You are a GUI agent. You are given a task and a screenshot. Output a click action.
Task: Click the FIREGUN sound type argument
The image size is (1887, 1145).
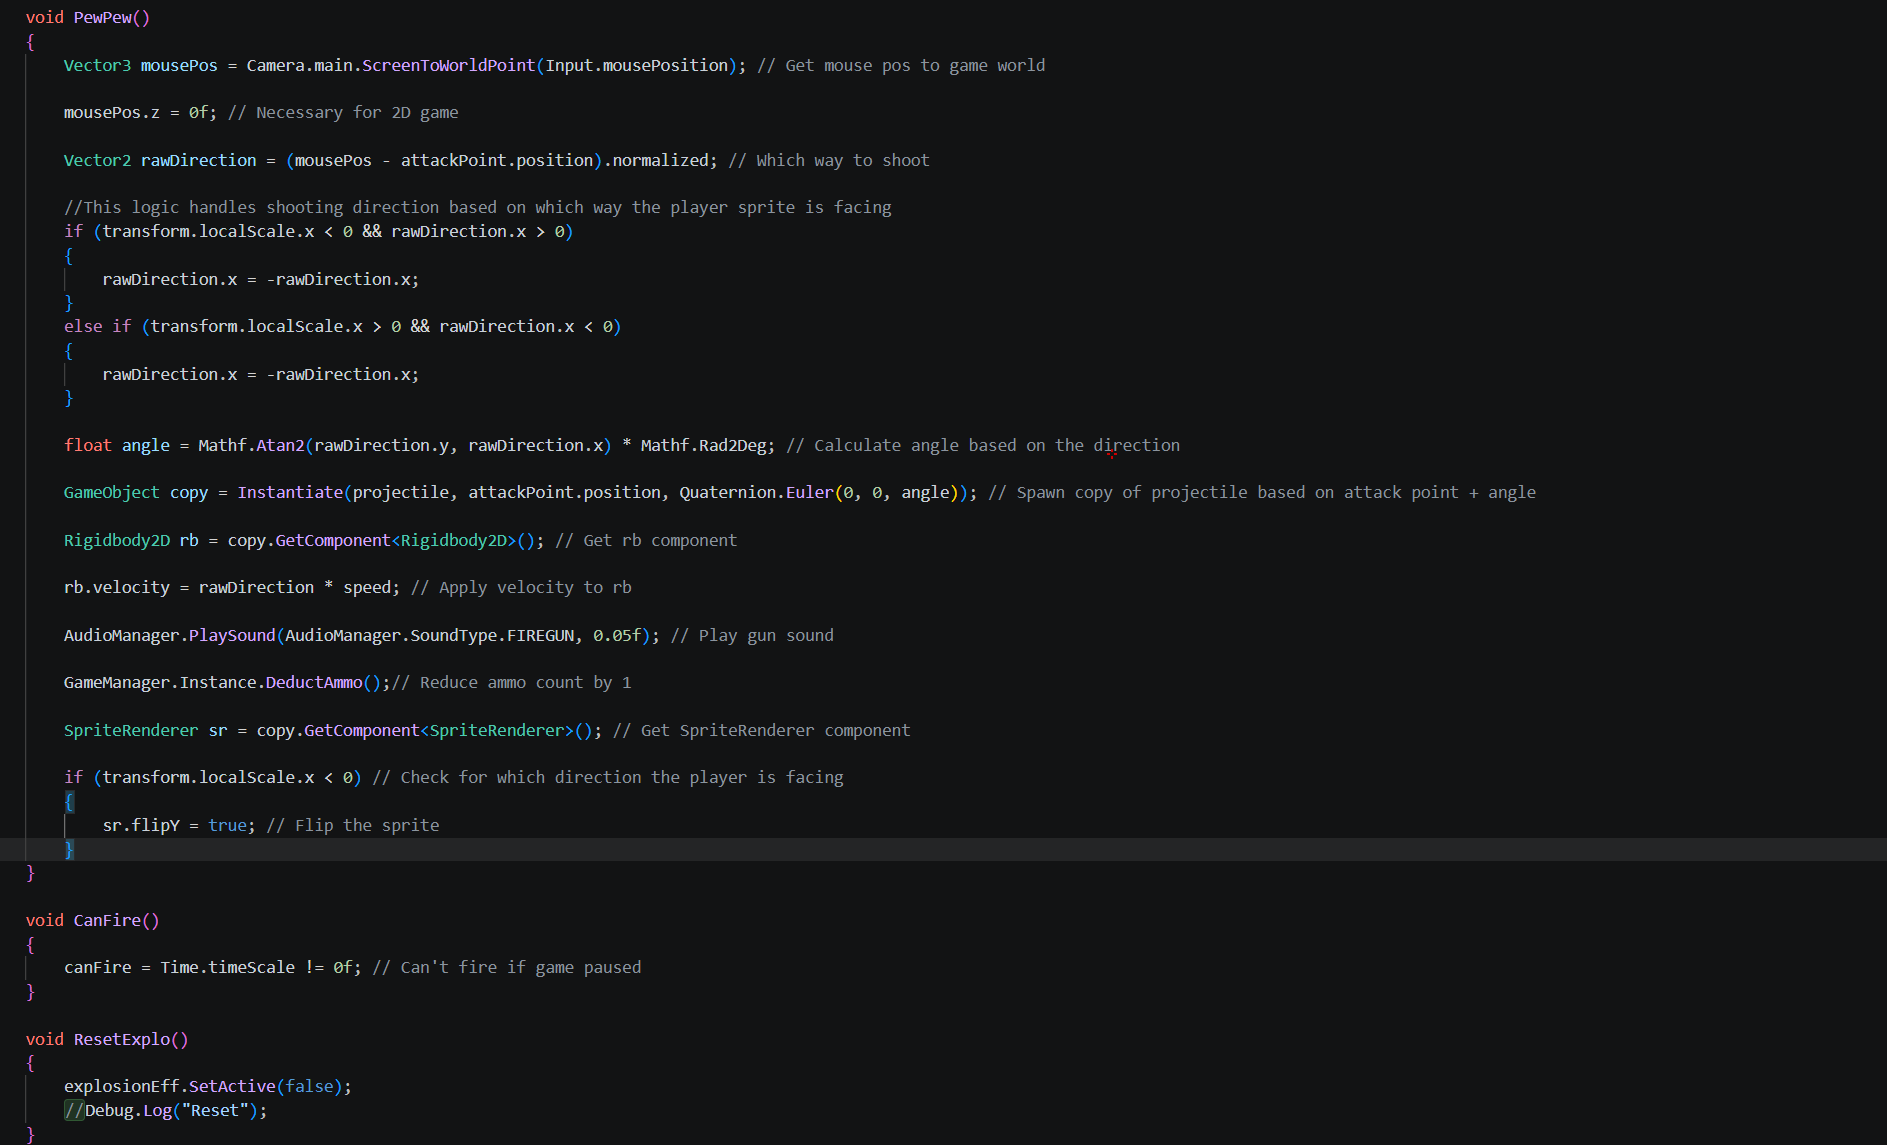pyautogui.click(x=540, y=635)
